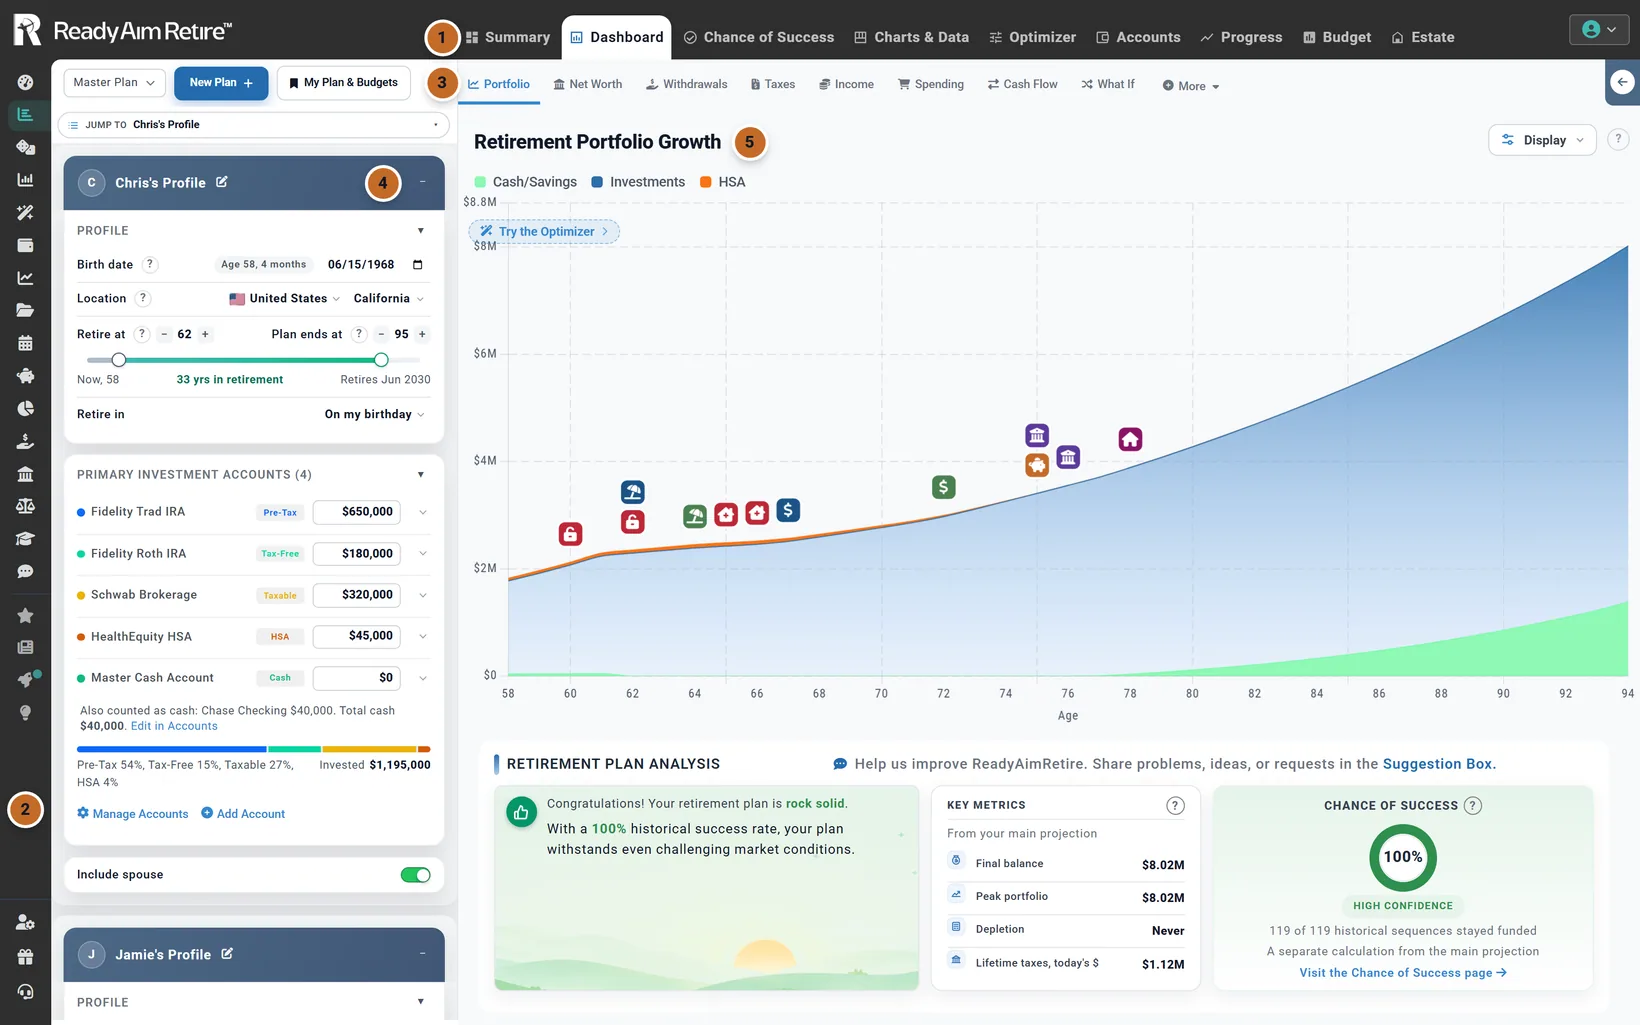
Task: Click the collapse arrow button at top right
Action: [1622, 82]
